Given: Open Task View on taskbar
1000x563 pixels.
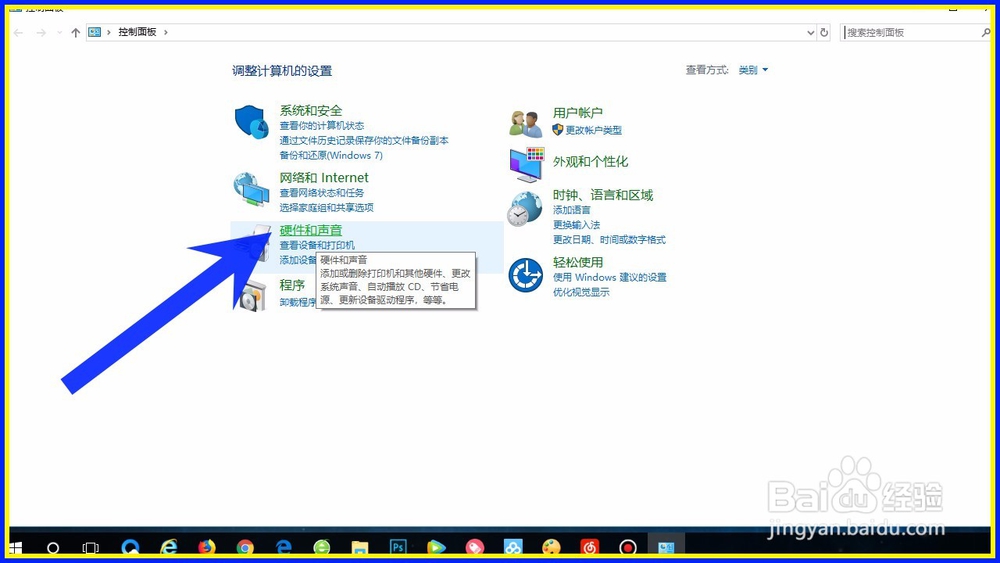Looking at the screenshot, I should coord(91,548).
